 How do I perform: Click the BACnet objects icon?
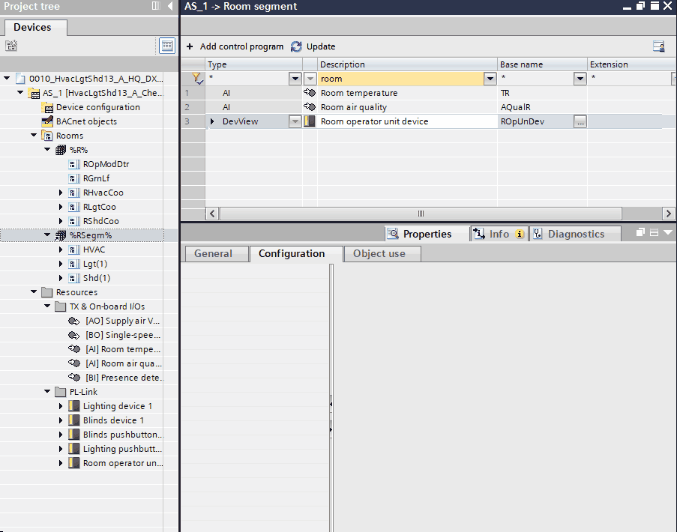coord(47,121)
